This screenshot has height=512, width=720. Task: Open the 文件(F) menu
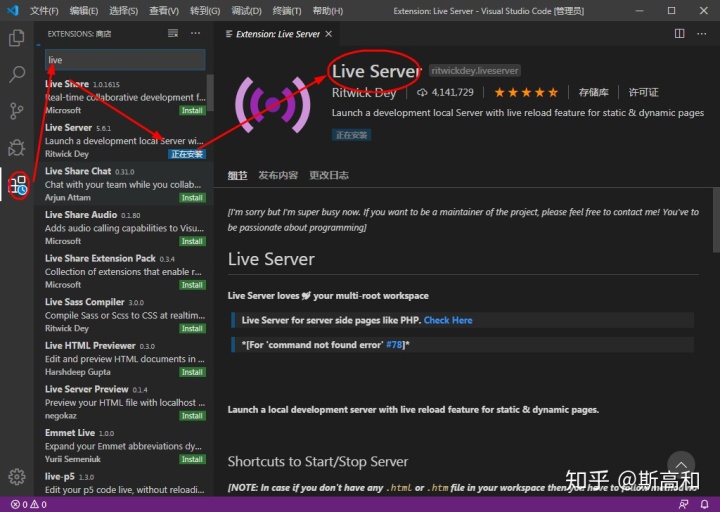44,11
